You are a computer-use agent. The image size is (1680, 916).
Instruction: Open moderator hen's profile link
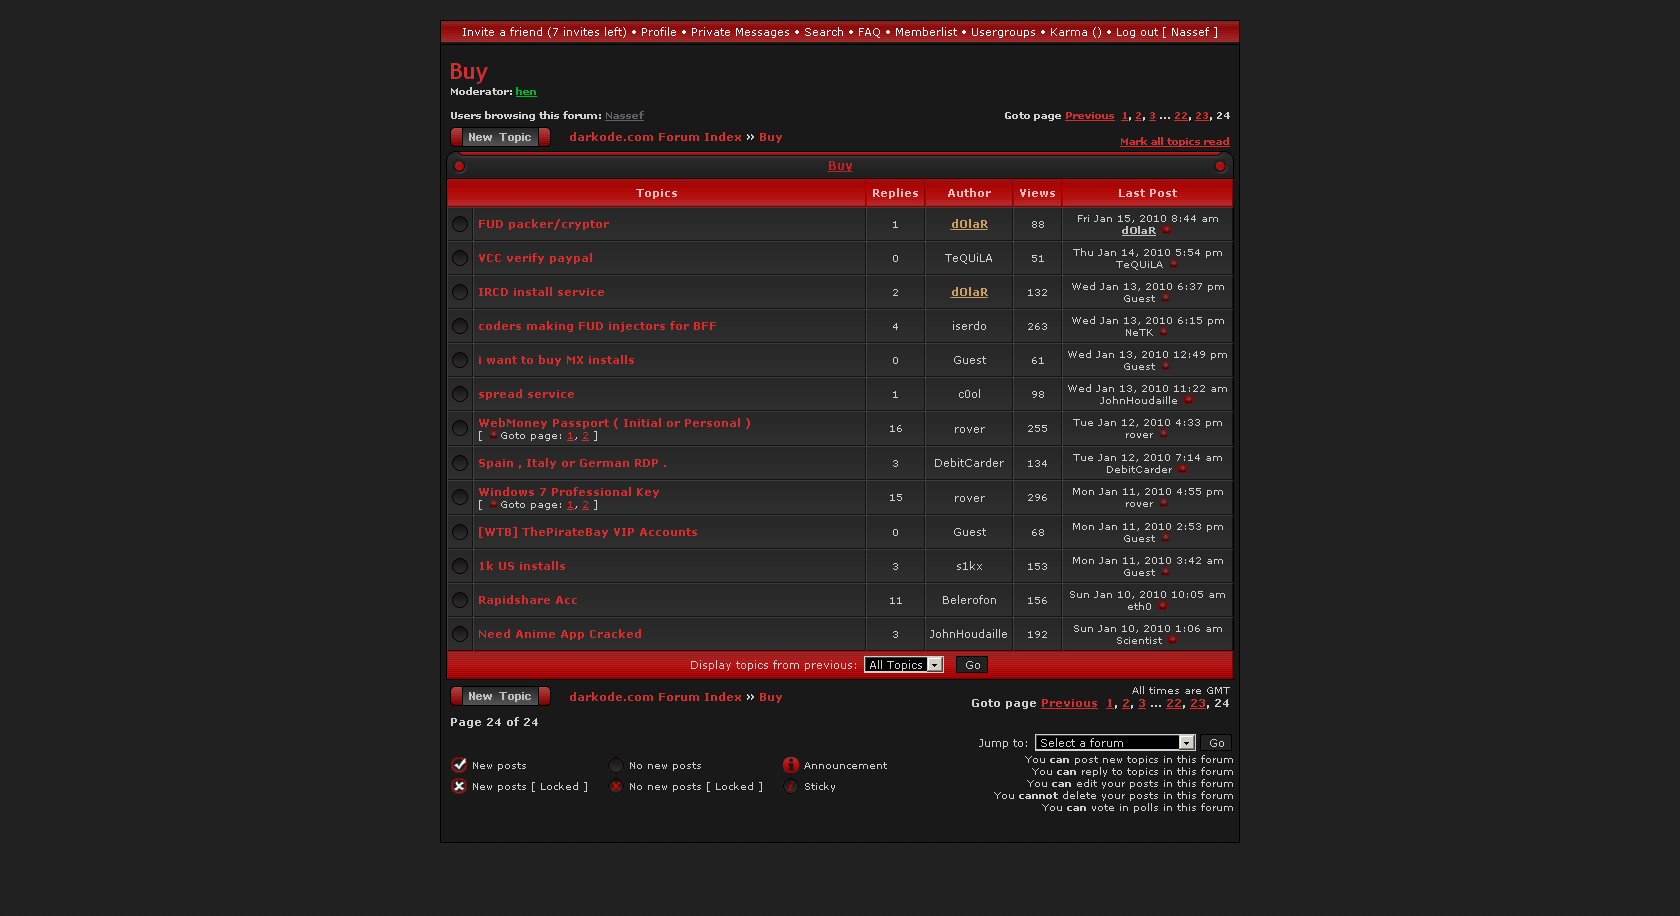coord(526,92)
